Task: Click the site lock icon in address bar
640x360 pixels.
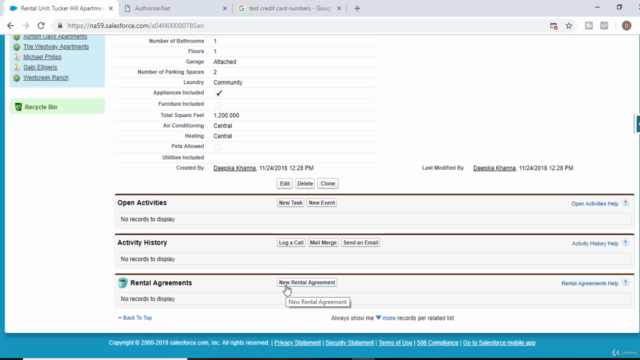Action: 60,26
